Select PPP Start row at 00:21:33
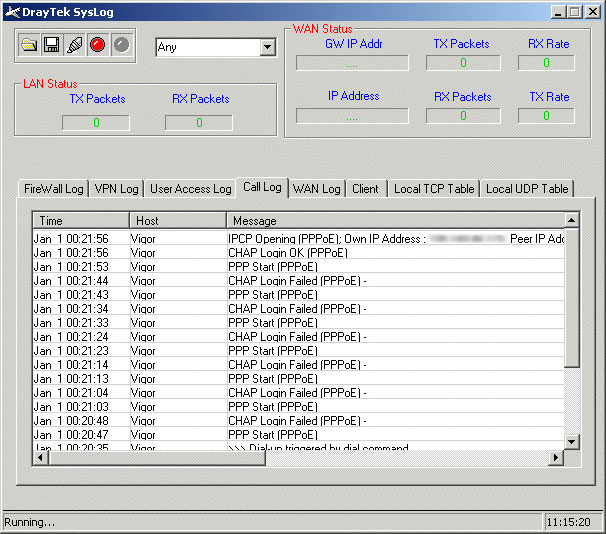The image size is (606, 534). pyautogui.click(x=298, y=323)
